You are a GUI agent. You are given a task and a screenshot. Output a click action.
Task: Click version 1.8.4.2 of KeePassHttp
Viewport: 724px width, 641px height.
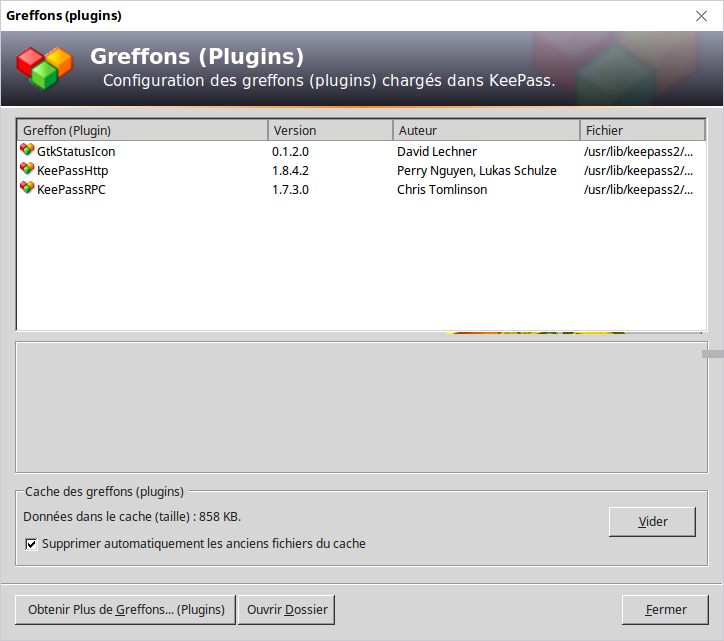(290, 171)
